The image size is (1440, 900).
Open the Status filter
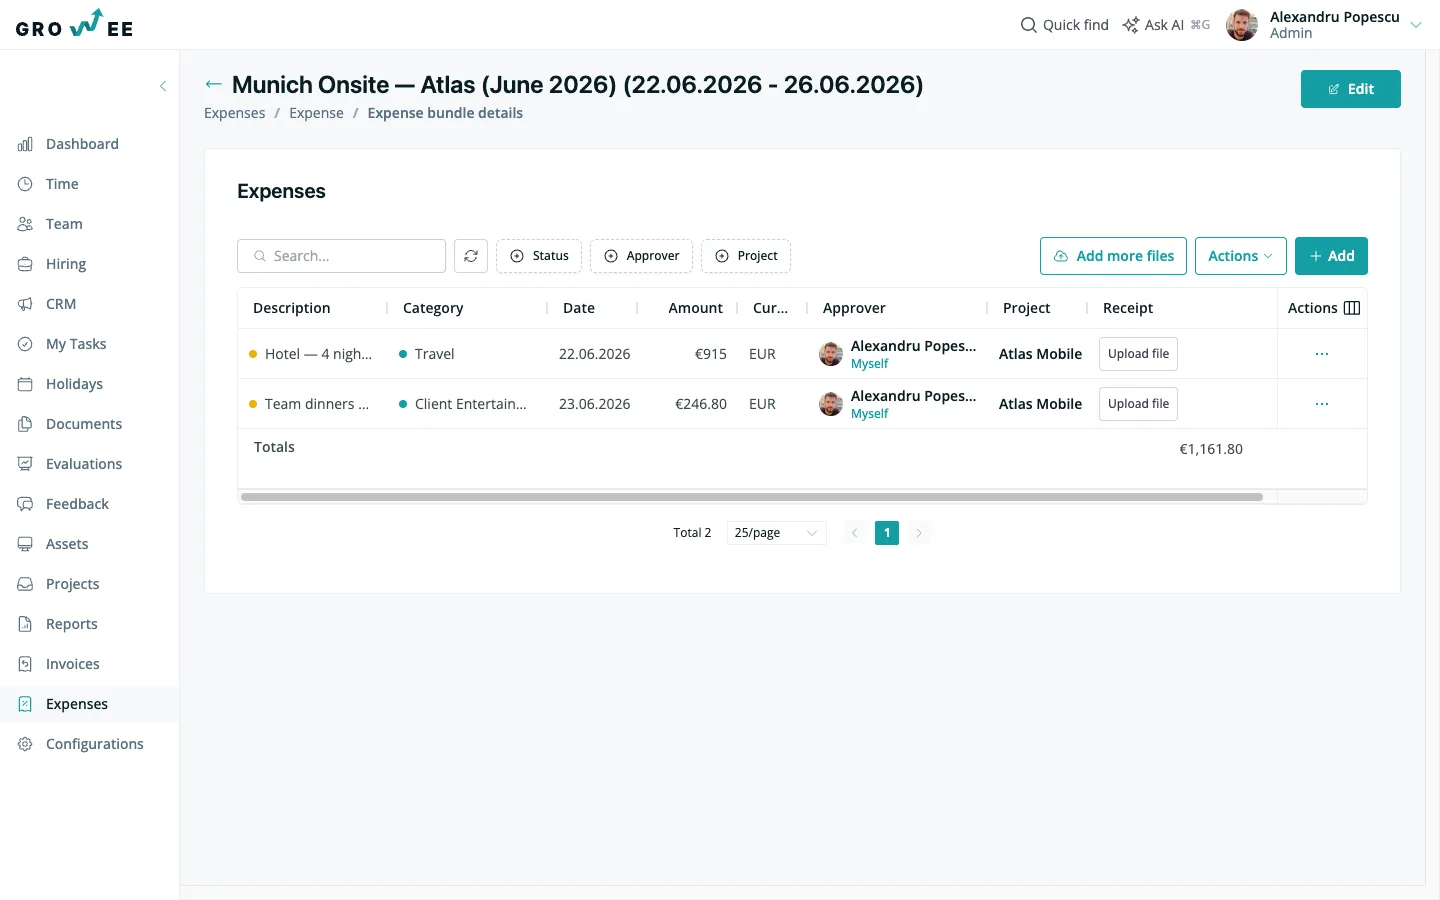(x=539, y=256)
